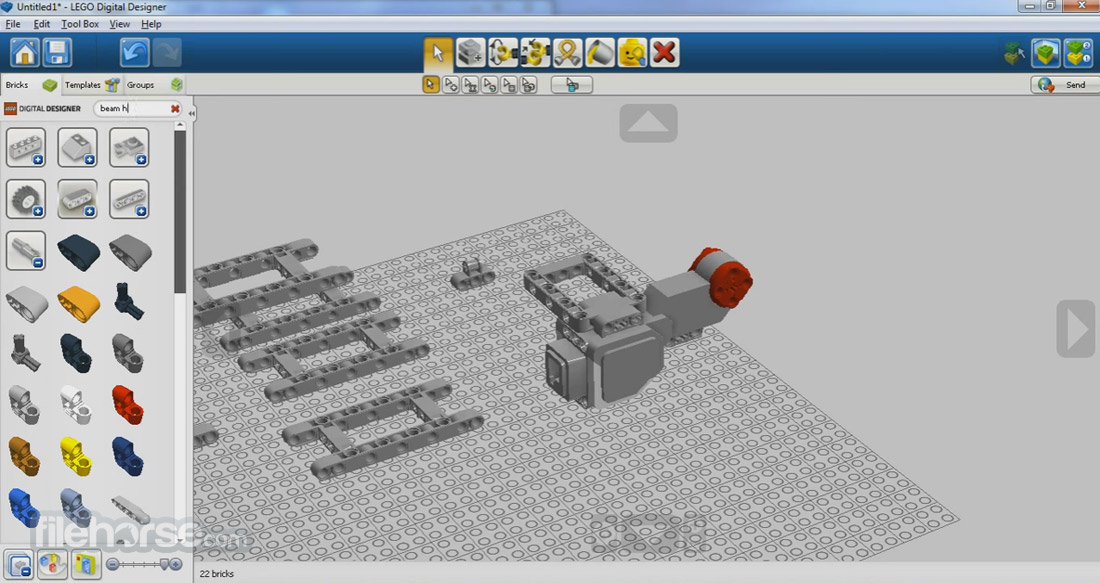This screenshot has width=1100, height=583.
Task: Choose the multiple-selection sub-tool
Action: (x=450, y=85)
